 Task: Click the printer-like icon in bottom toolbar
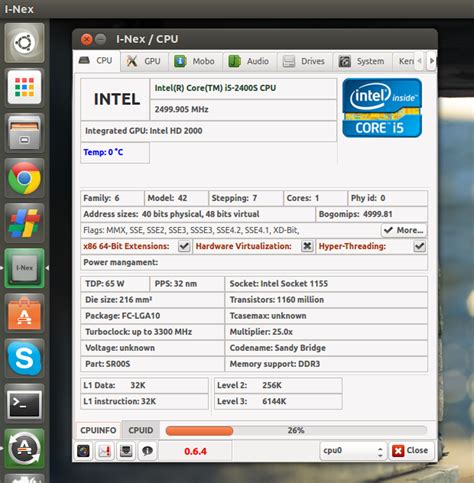[126, 451]
